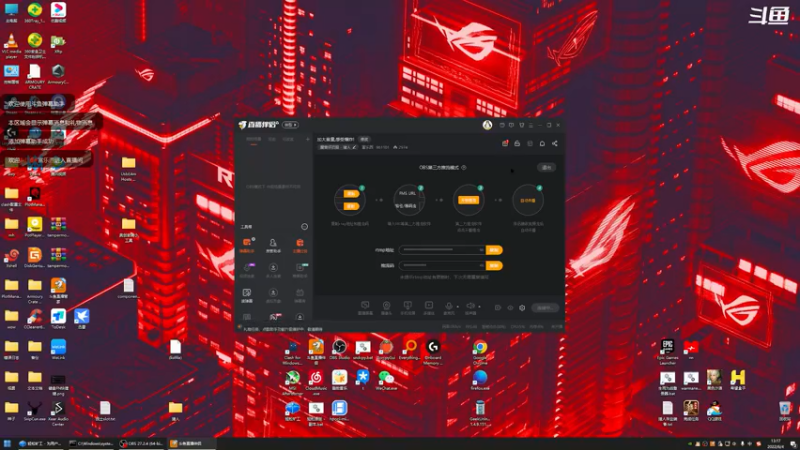The width and height of the screenshot is (800, 450).
Task: Copy the rtmp address
Action: point(494,250)
